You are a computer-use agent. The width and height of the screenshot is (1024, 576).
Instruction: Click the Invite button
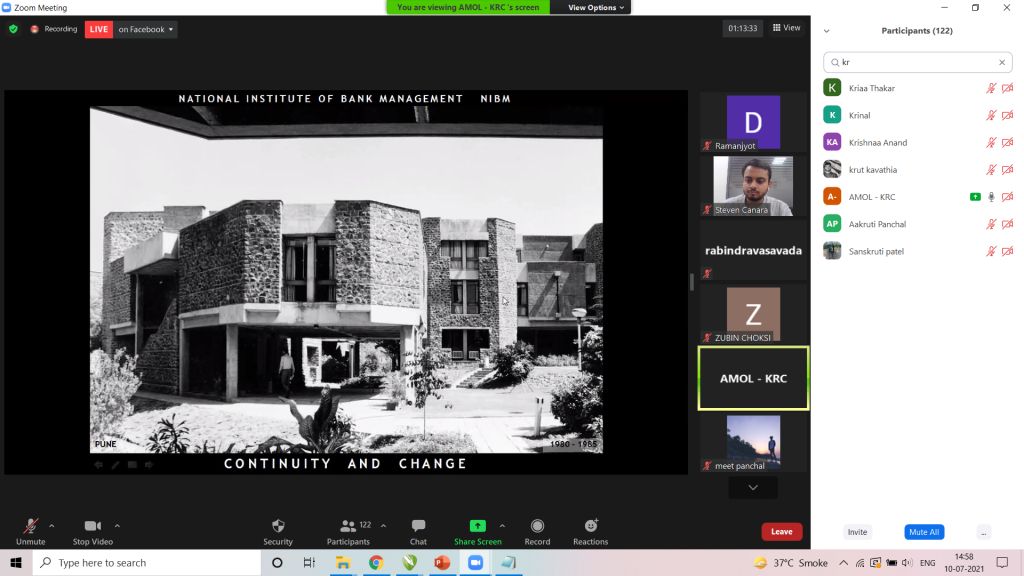(x=857, y=532)
